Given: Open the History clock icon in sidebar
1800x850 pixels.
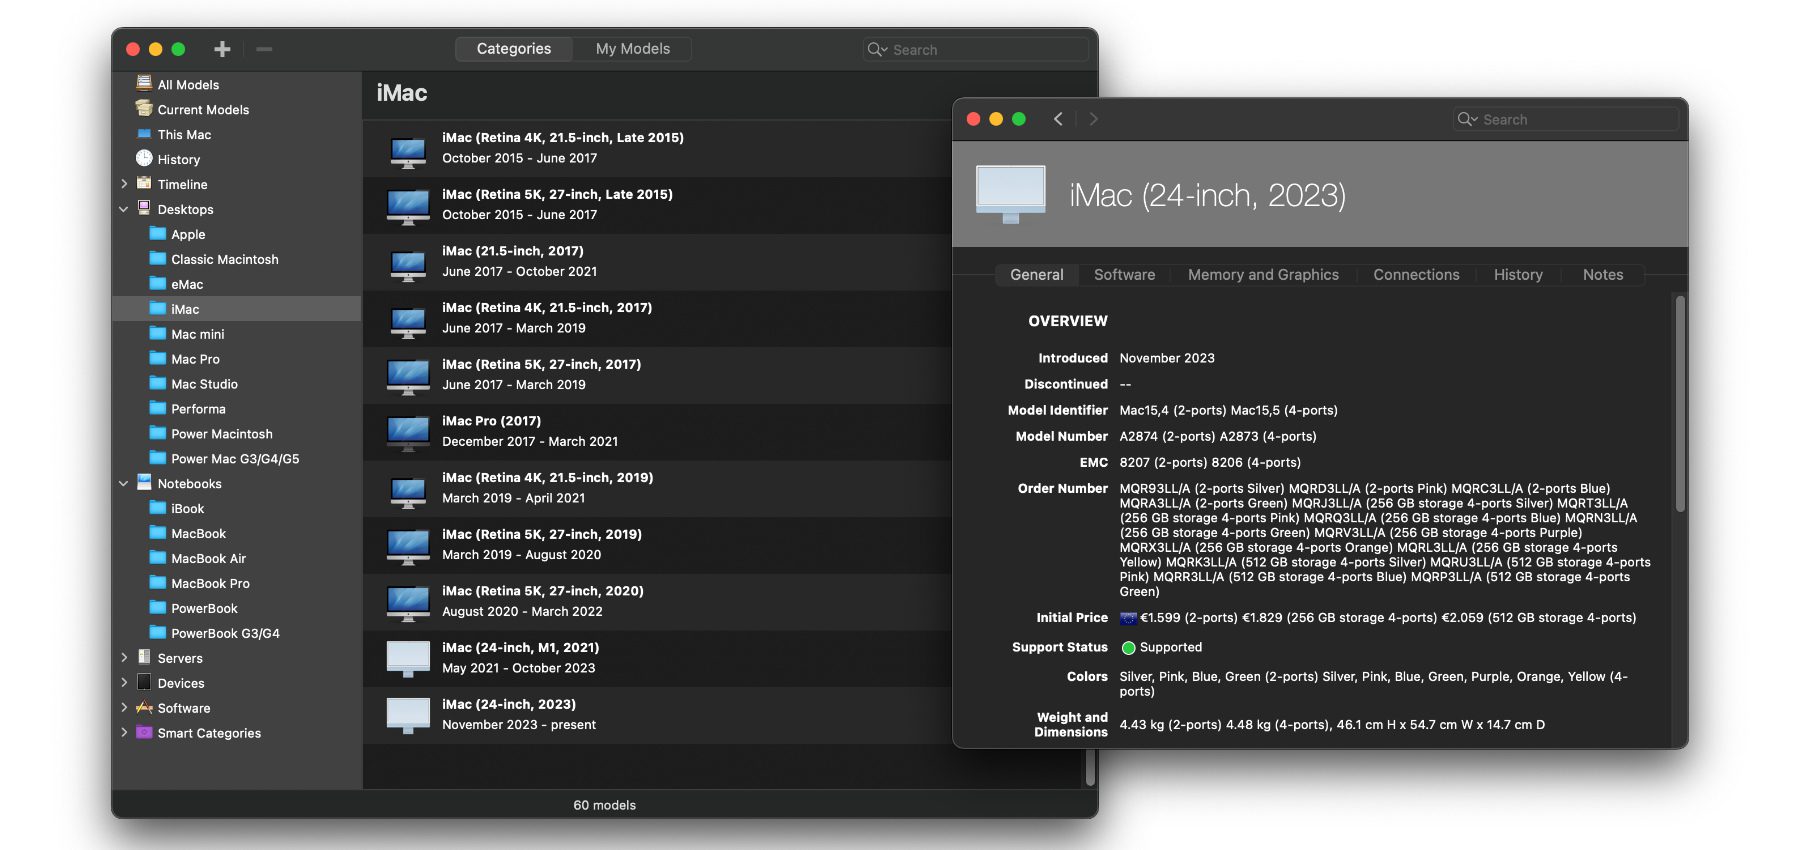Looking at the screenshot, I should click(144, 159).
